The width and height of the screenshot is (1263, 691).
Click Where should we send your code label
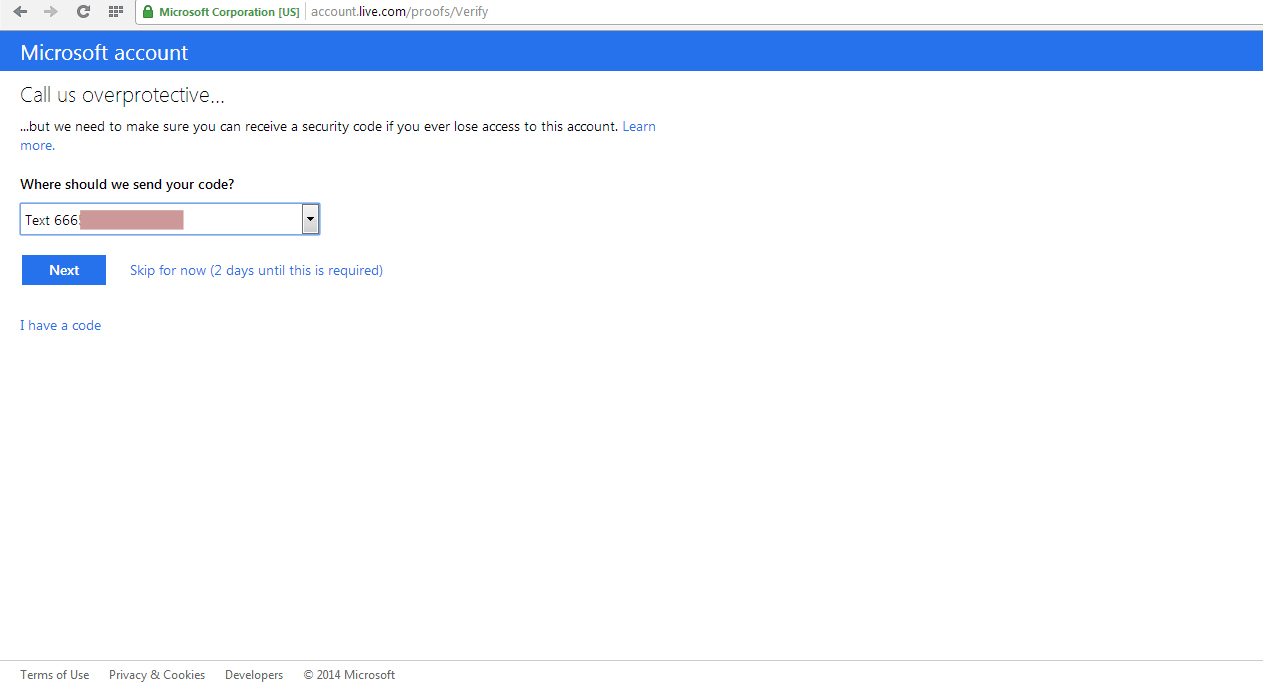click(x=127, y=185)
